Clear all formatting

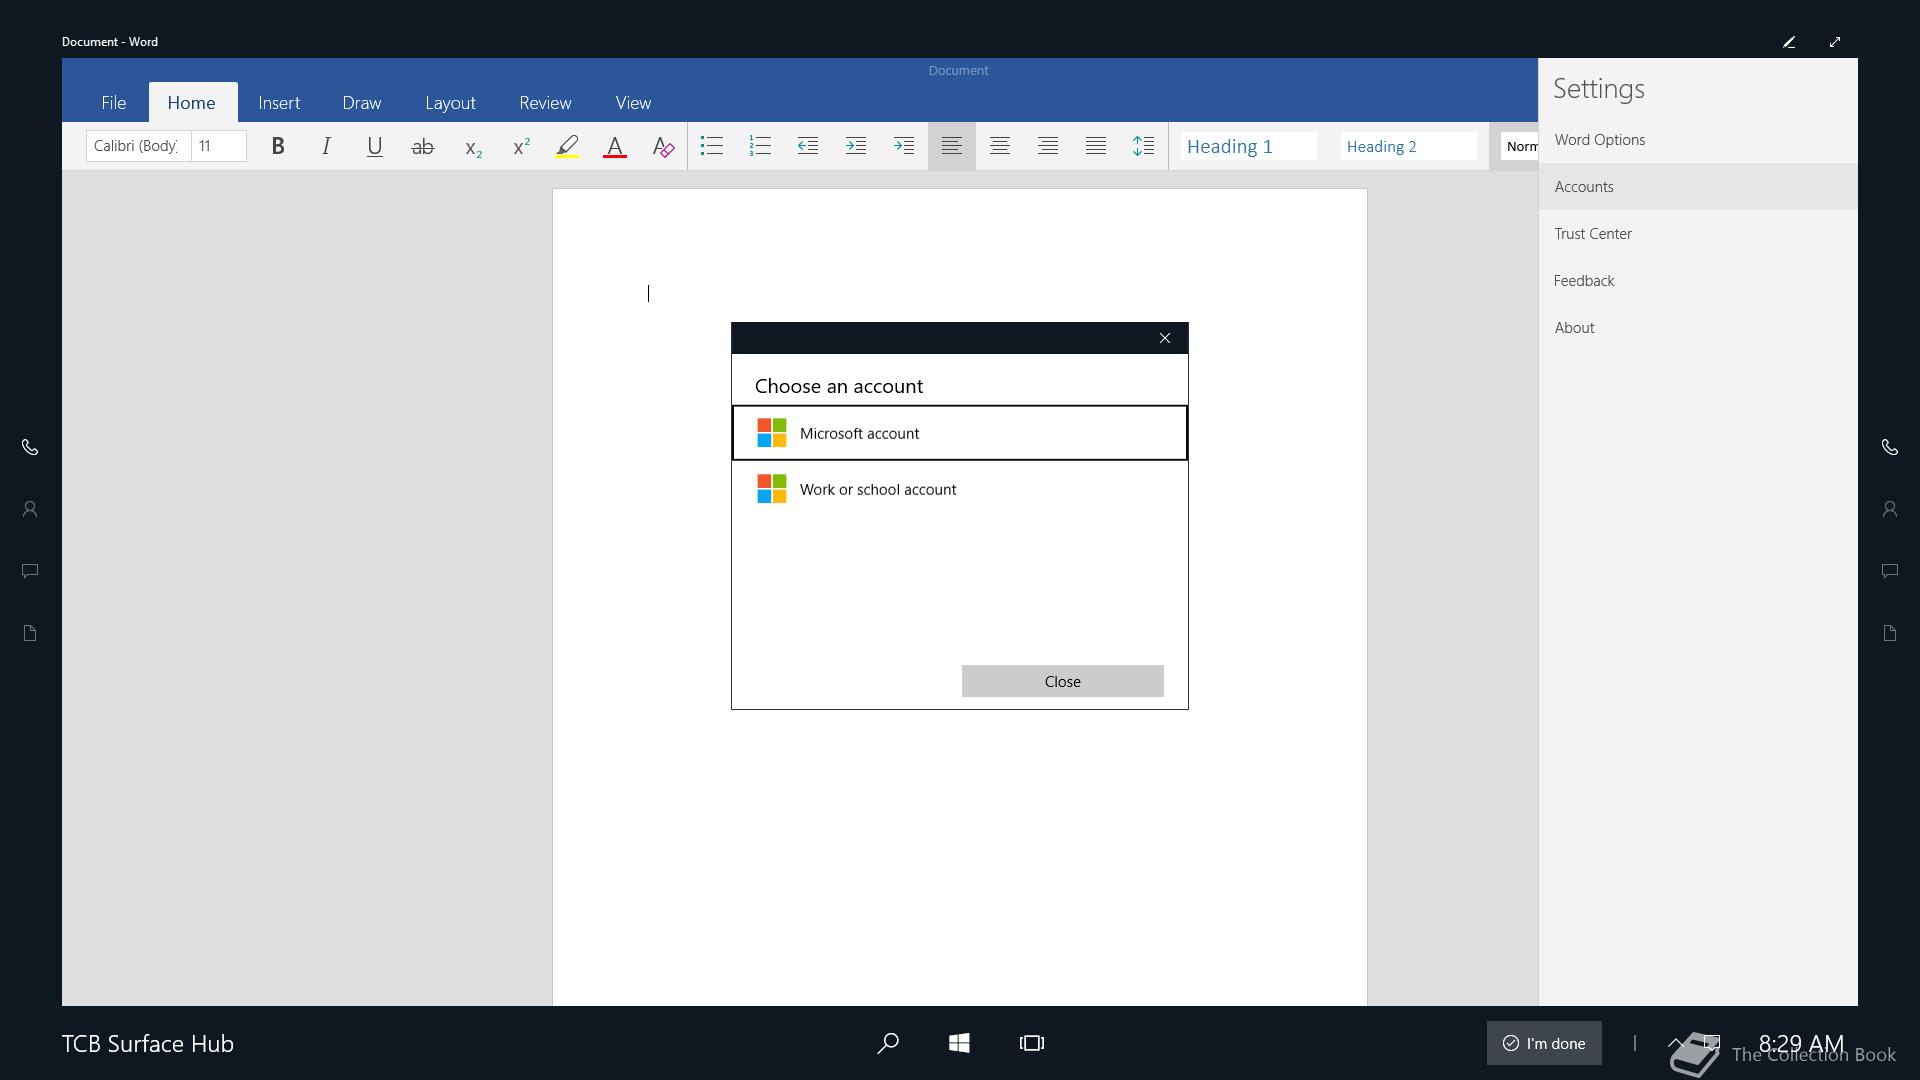(x=663, y=146)
